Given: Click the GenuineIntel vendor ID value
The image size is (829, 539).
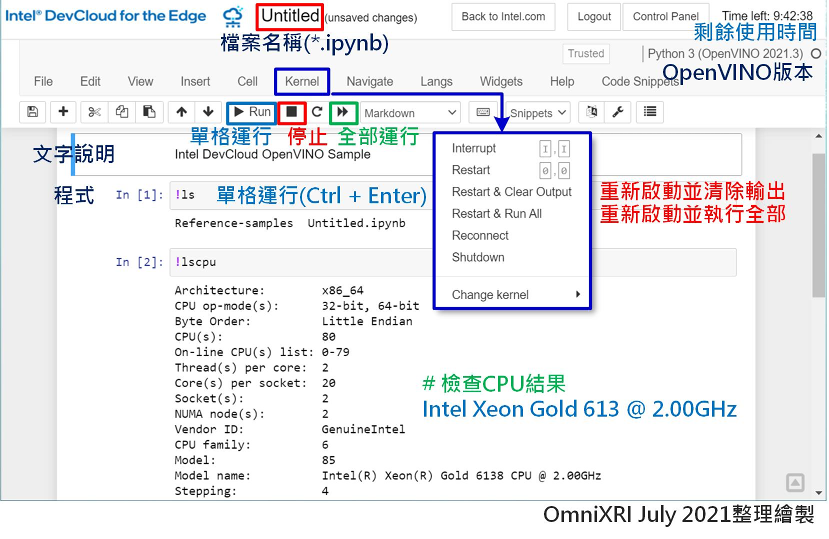Looking at the screenshot, I should click(x=363, y=430).
